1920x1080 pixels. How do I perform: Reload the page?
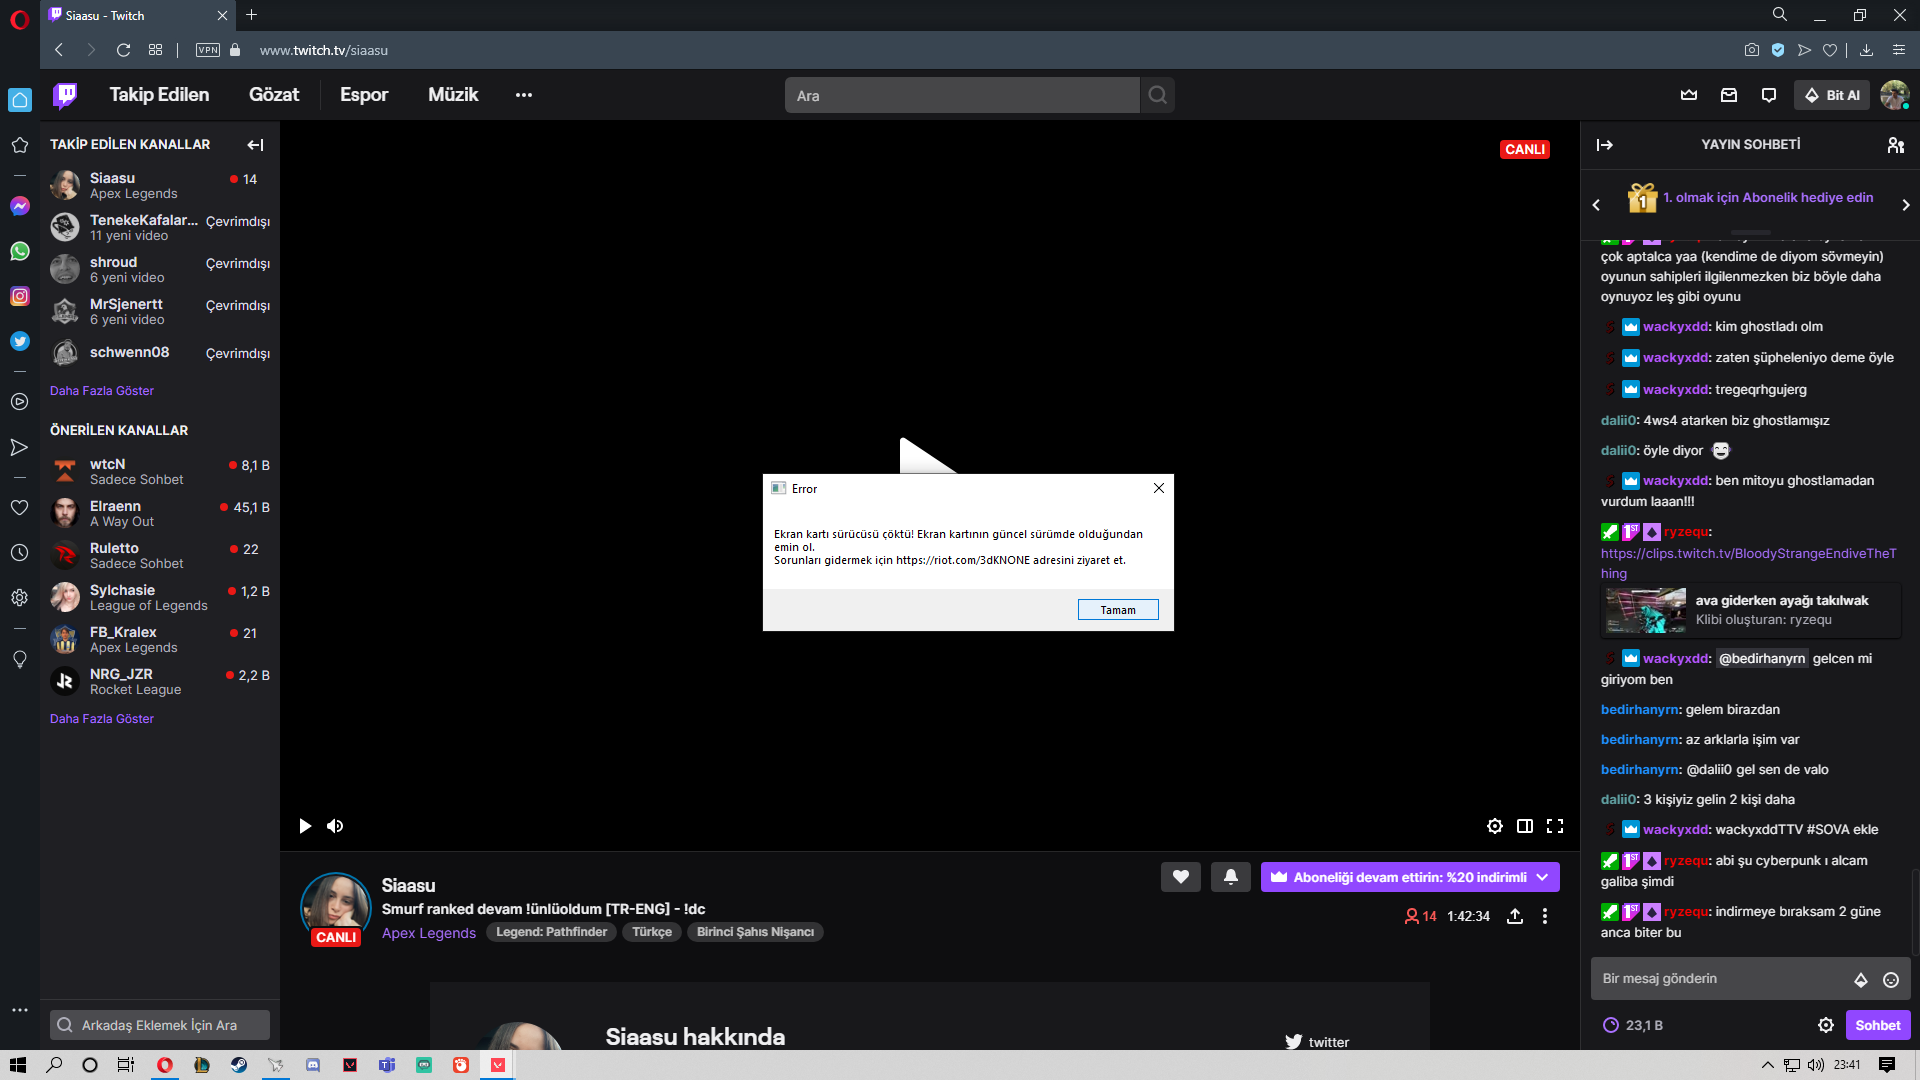pos(123,50)
